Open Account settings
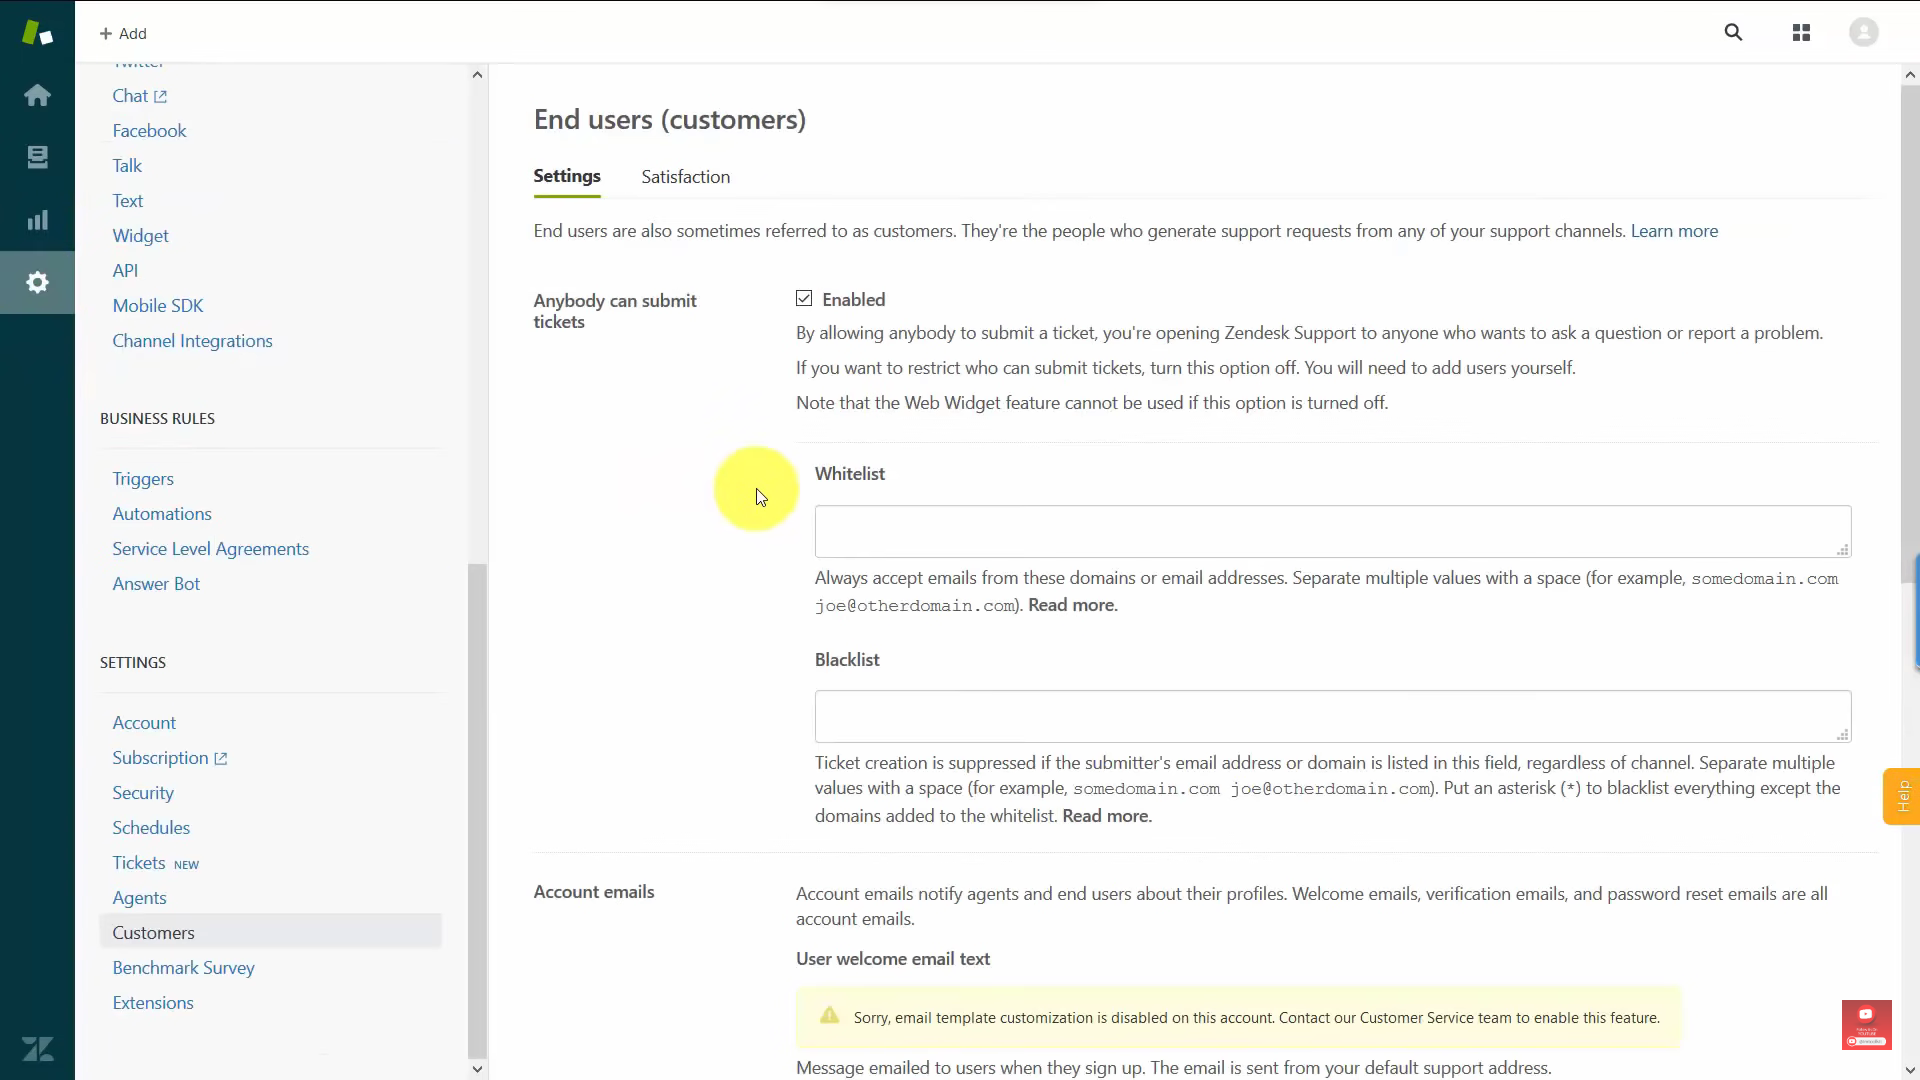 [144, 723]
